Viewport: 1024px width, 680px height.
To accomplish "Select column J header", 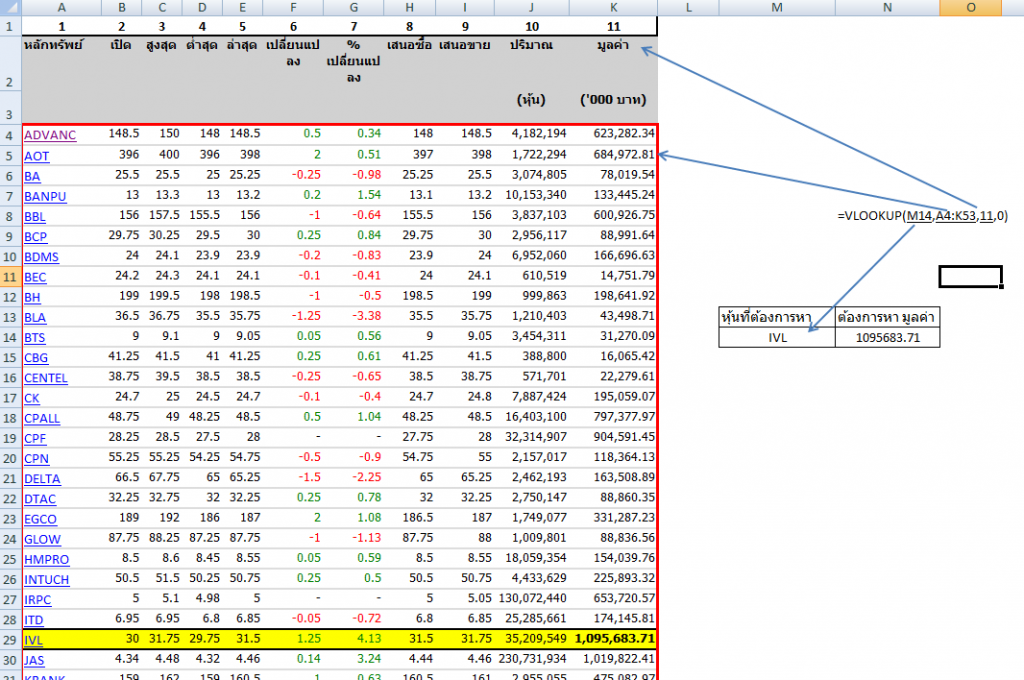I will (532, 8).
